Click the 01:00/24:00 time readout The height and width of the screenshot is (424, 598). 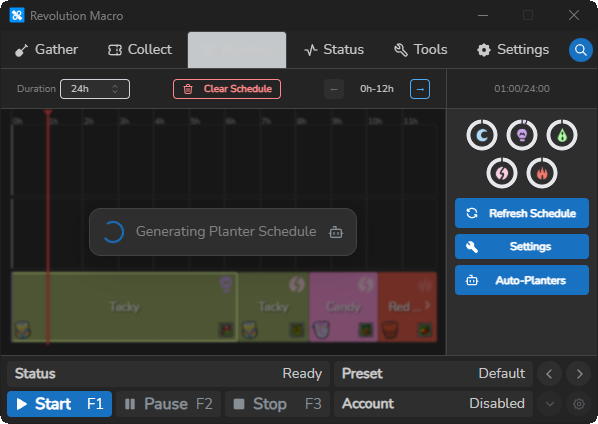[x=522, y=89]
